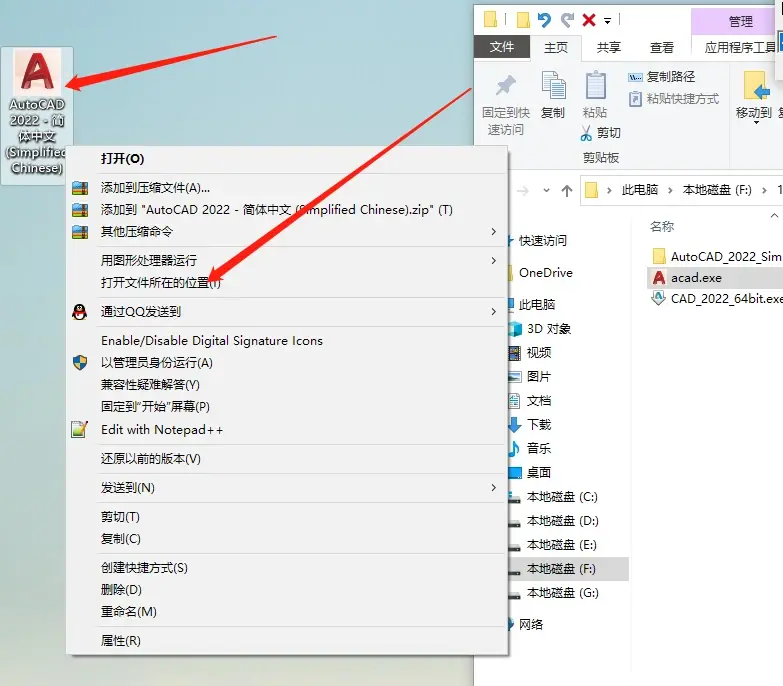The height and width of the screenshot is (686, 783).
Task: Click 本地磁盘 (F:) in the address bar
Action: (717, 190)
